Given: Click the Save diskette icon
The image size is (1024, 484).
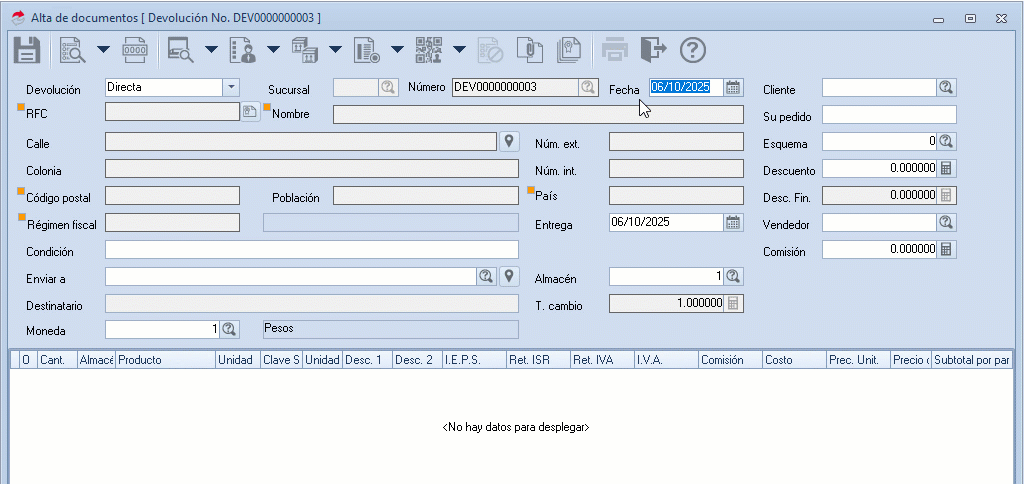Looking at the screenshot, I should 26,49.
